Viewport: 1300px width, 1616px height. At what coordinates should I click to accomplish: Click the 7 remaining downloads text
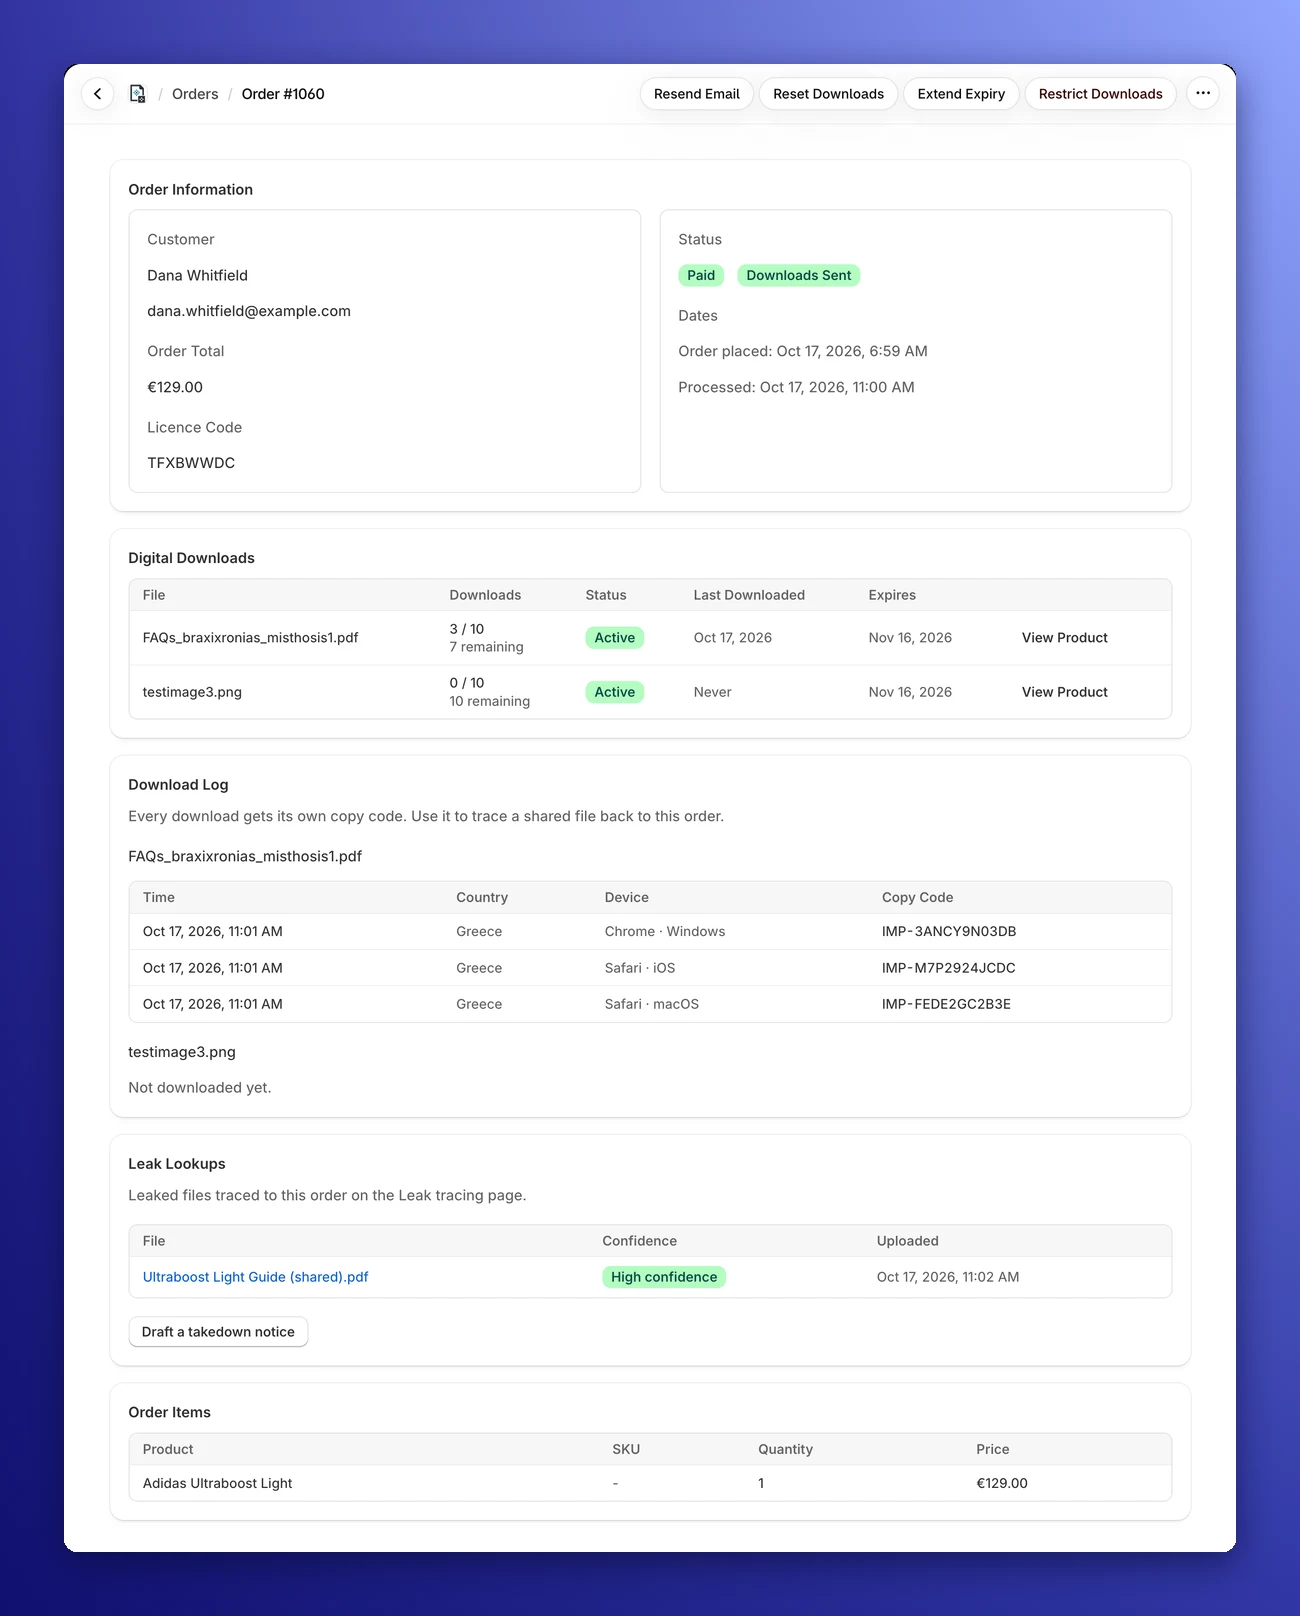487,647
